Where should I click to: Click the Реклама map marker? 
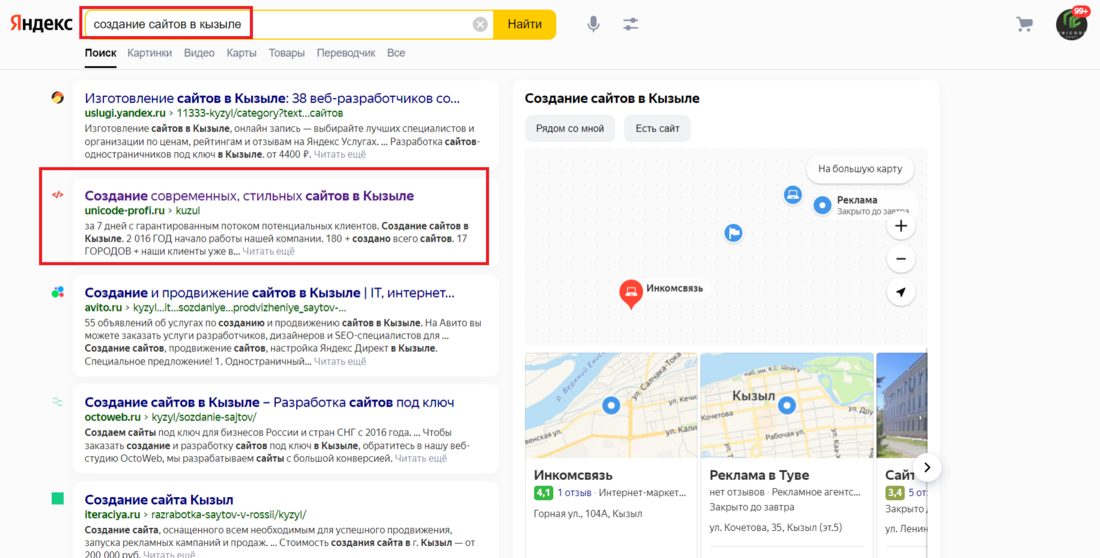point(822,205)
